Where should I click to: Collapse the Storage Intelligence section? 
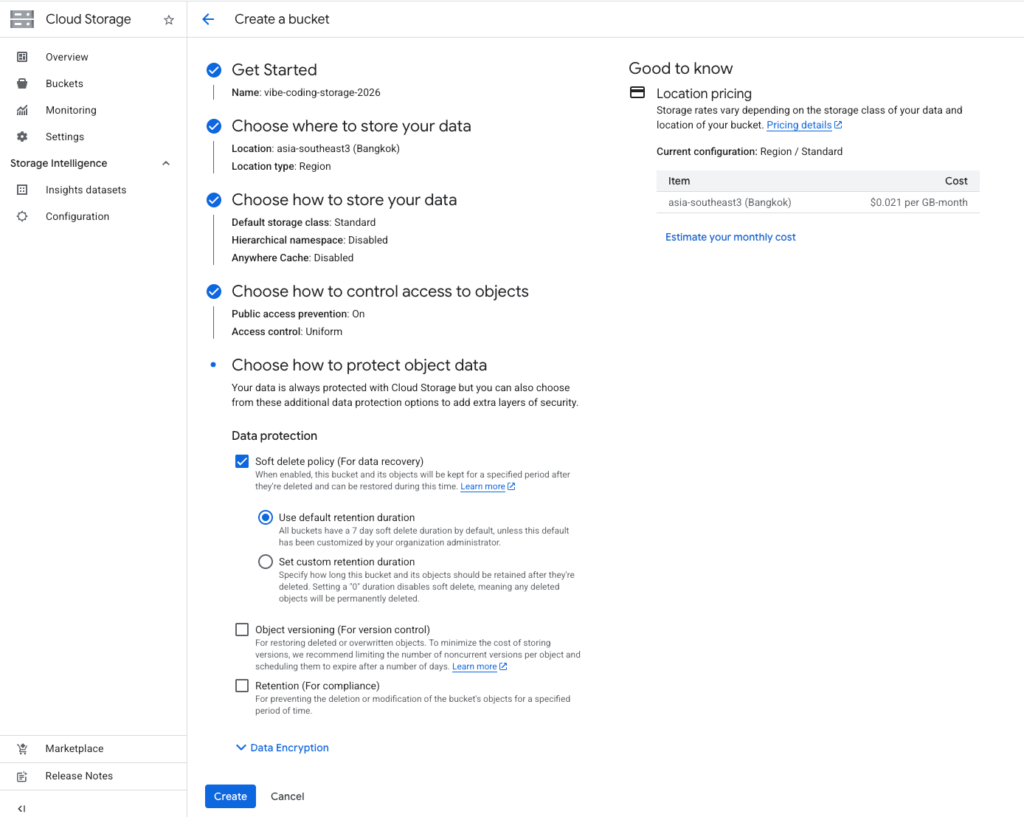coord(166,163)
